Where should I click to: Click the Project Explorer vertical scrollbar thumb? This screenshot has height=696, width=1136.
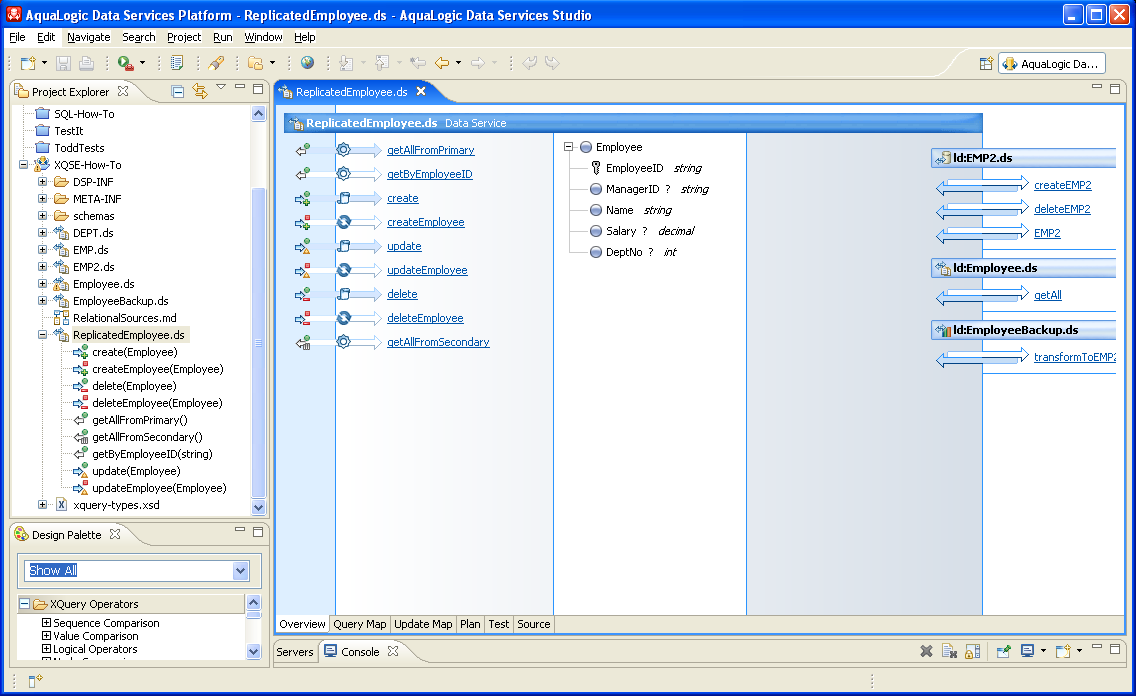tap(259, 342)
